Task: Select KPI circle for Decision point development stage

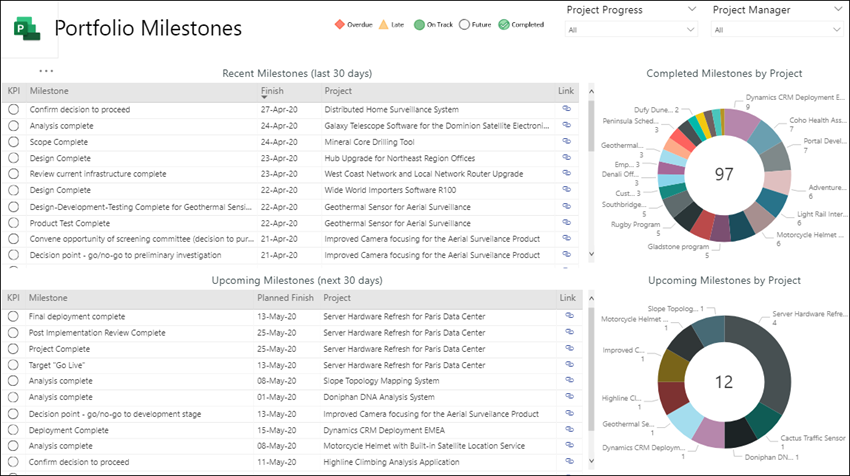Action: pyautogui.click(x=13, y=414)
